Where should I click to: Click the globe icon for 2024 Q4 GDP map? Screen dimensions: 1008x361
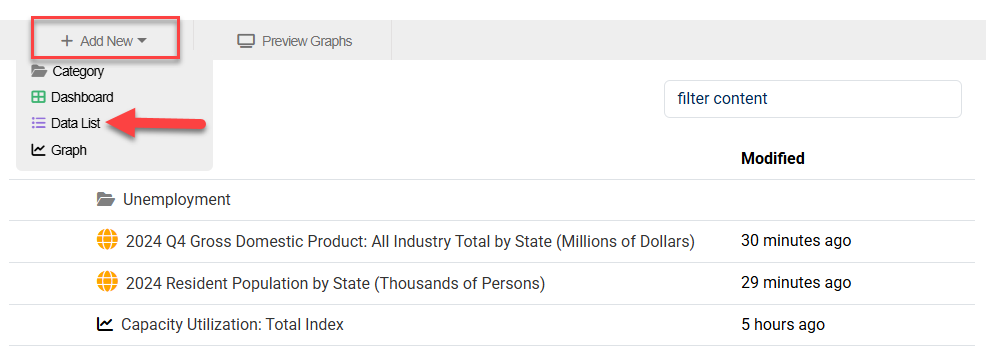click(107, 241)
